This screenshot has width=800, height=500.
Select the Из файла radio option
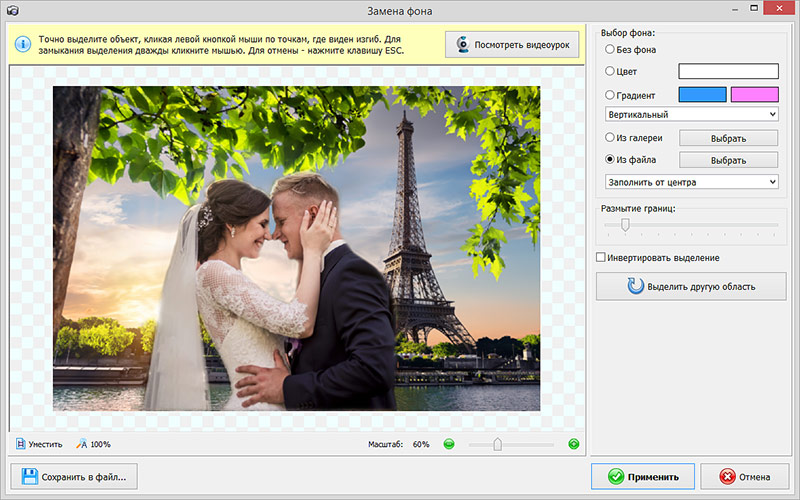point(610,159)
